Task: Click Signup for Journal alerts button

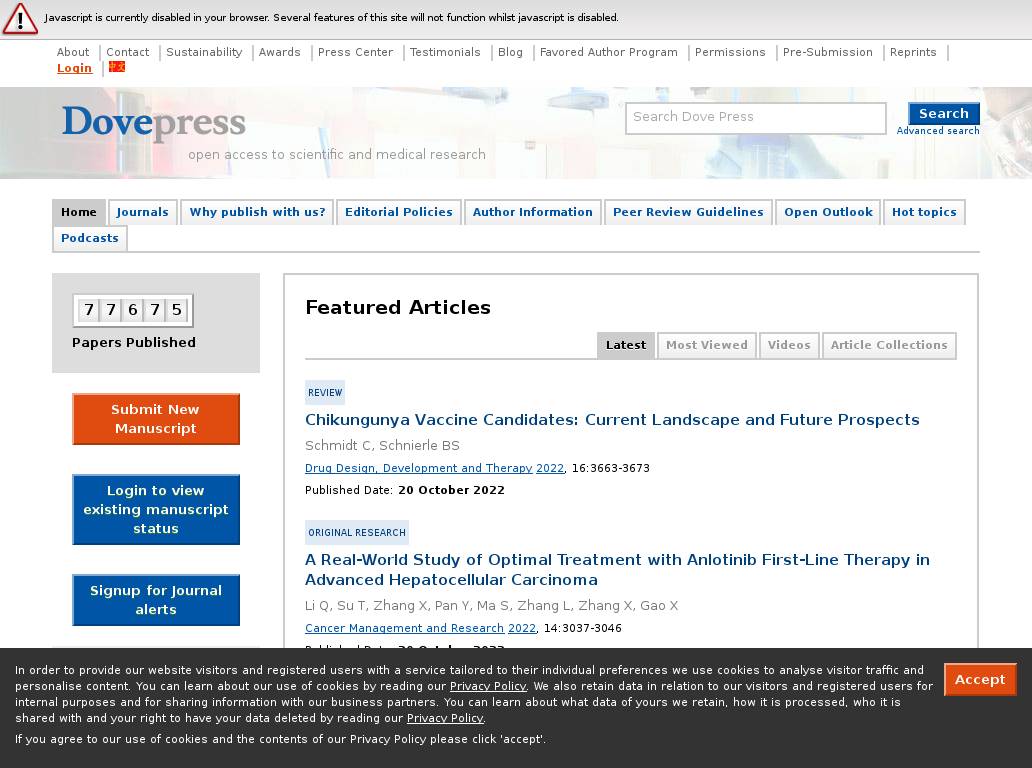Action: pyautogui.click(x=156, y=600)
